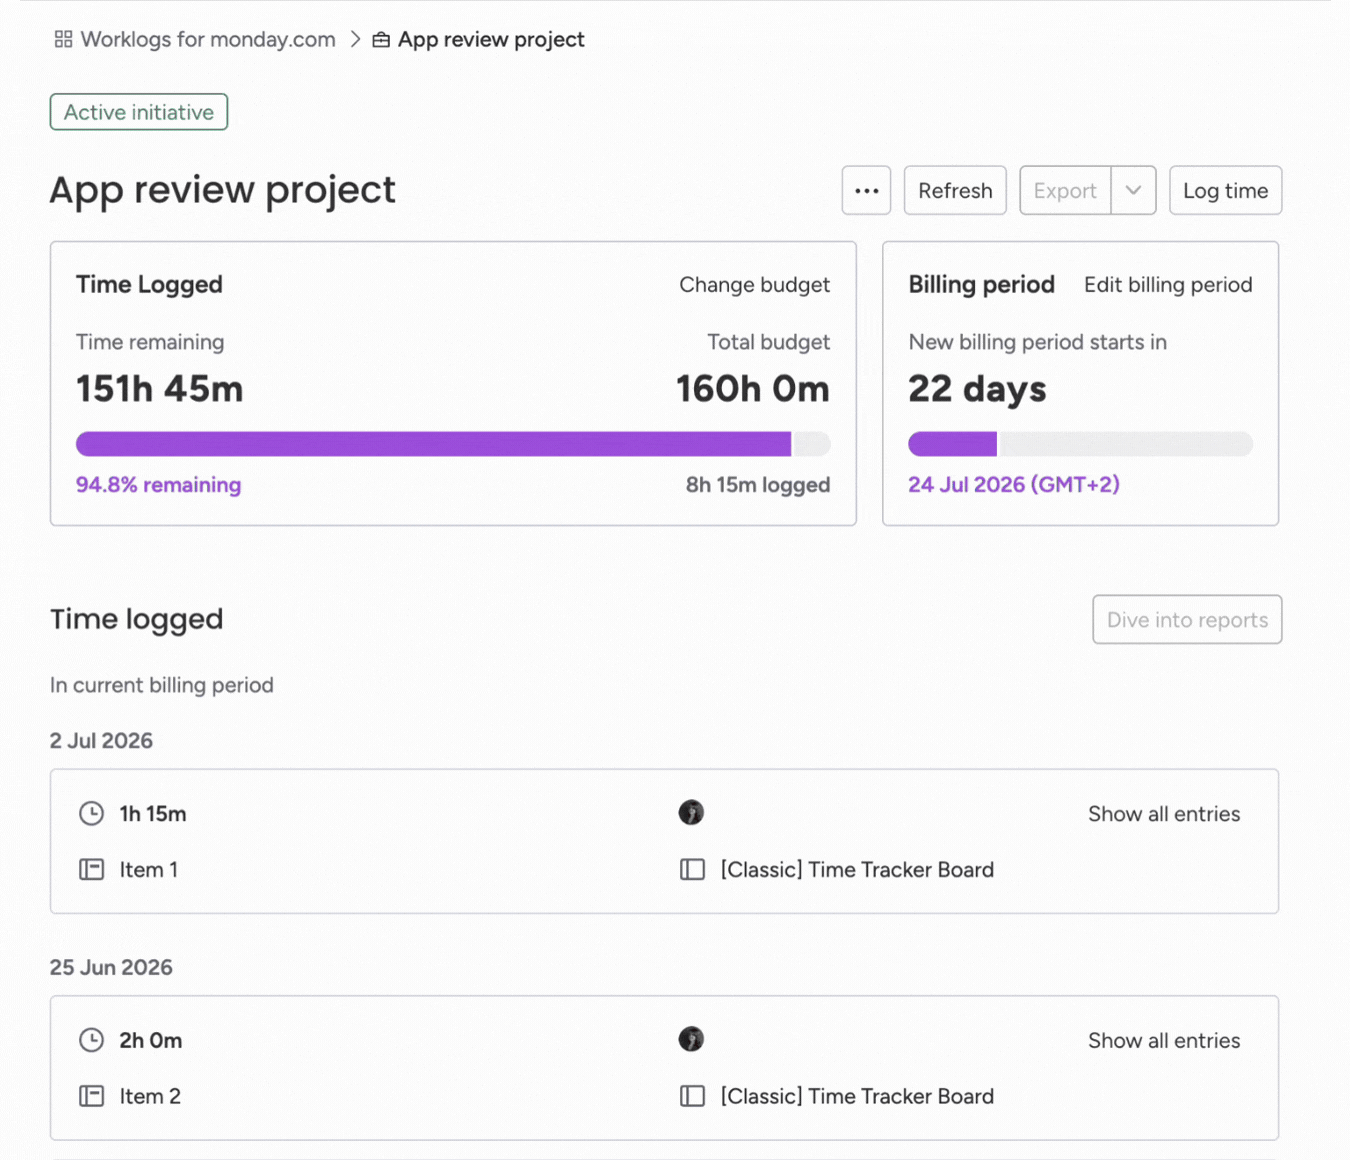Click the 25 Jun 2026 date heading
Image resolution: width=1350 pixels, height=1160 pixels.
[x=111, y=968]
